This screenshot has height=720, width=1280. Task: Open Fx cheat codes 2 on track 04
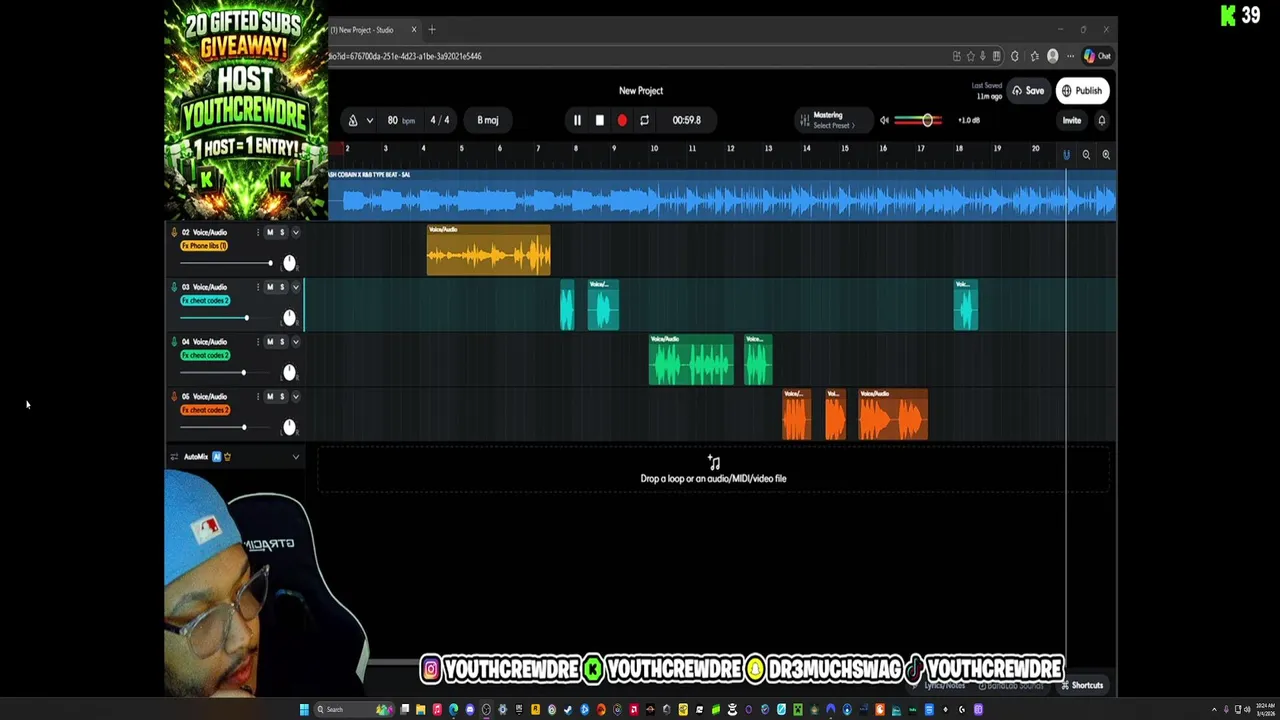tap(205, 356)
